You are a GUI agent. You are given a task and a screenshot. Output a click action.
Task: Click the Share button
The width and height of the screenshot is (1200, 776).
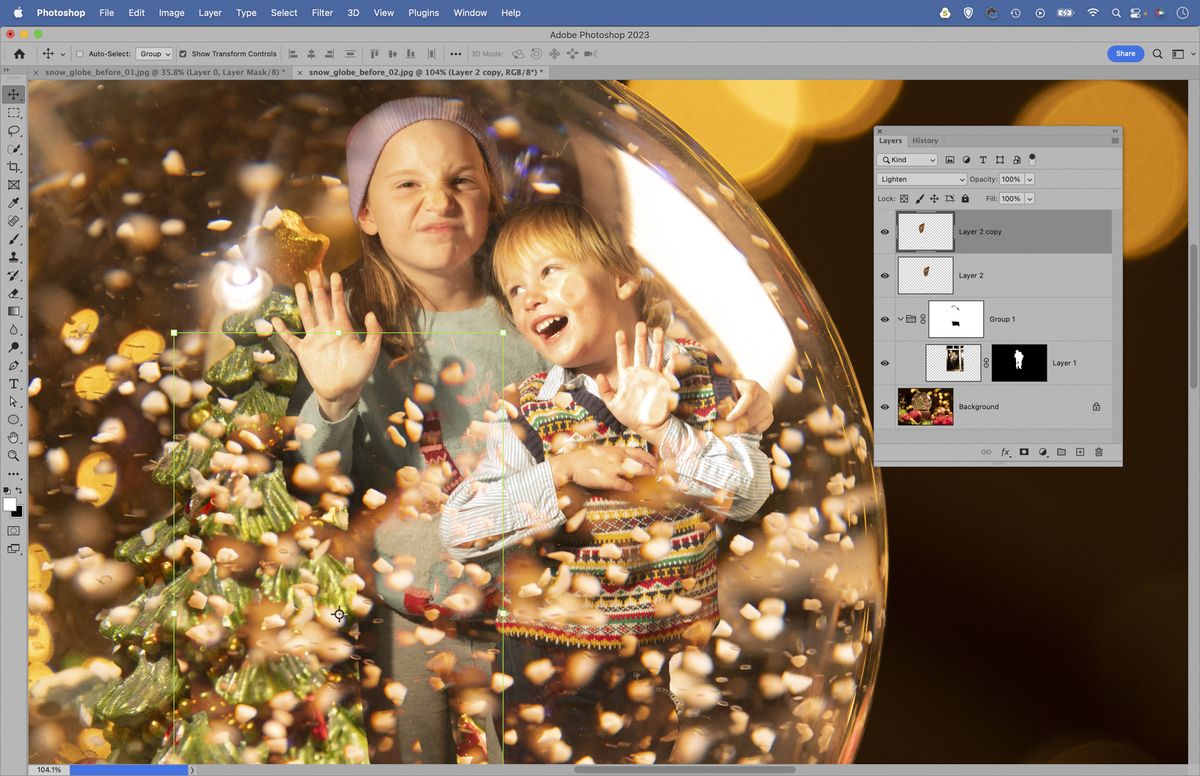tap(1124, 53)
